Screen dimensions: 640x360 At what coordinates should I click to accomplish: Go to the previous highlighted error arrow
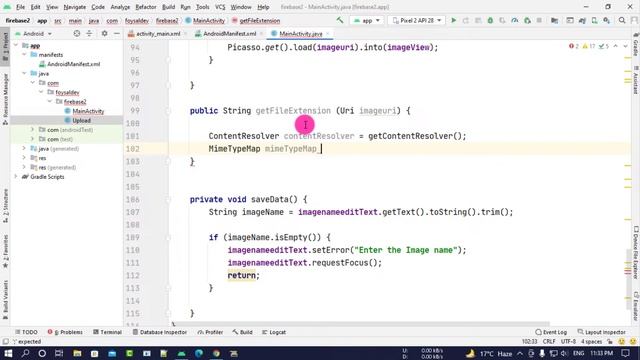[616, 46]
